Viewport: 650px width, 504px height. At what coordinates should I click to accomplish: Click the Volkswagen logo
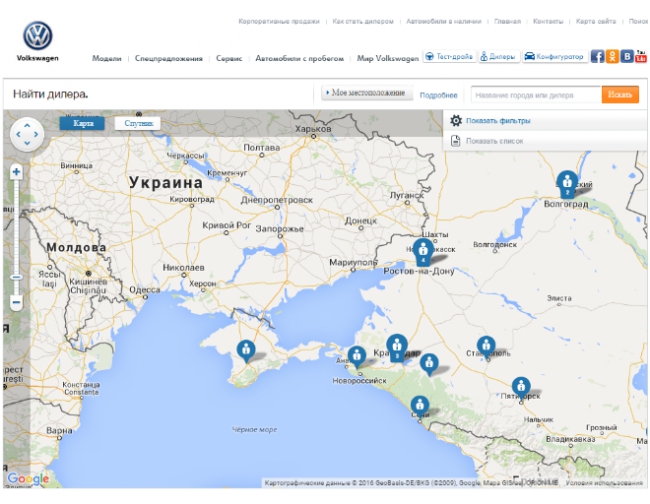tap(38, 37)
